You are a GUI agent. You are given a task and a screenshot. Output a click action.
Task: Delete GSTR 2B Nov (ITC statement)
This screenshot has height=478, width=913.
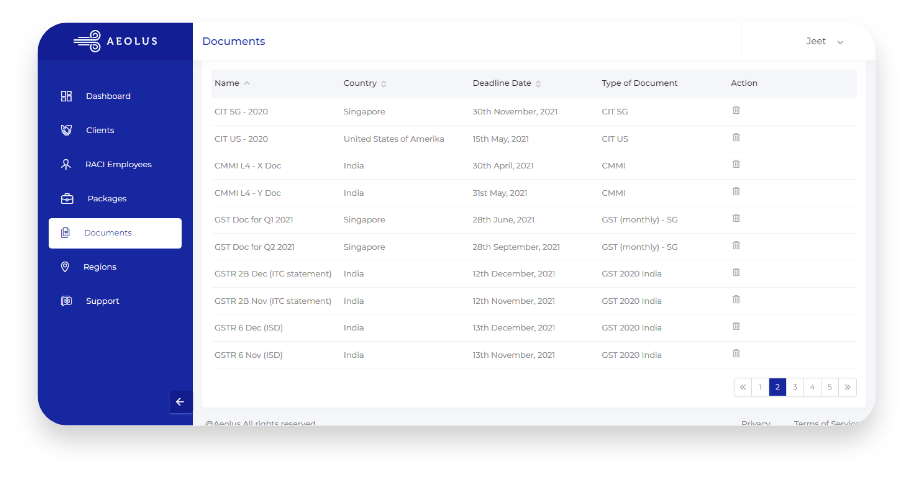[x=736, y=299]
